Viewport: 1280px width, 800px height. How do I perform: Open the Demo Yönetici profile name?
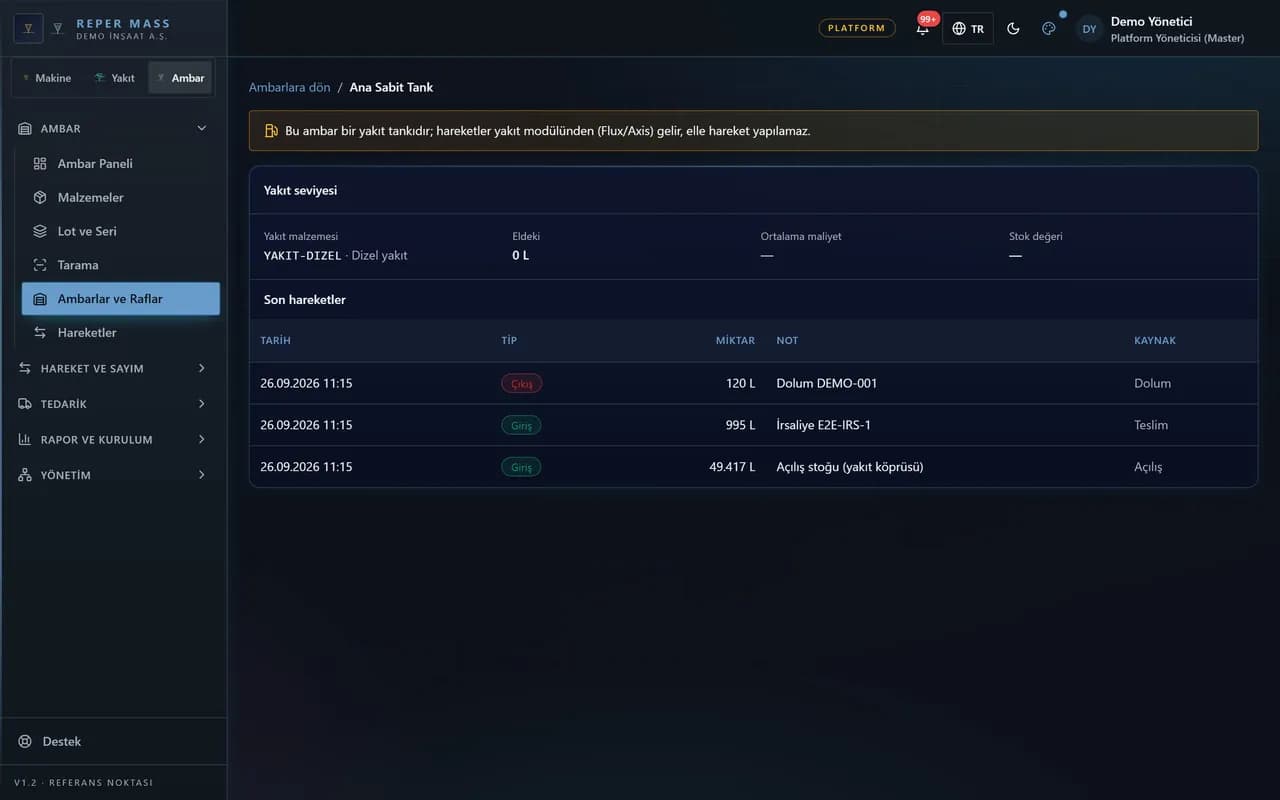(x=1151, y=22)
